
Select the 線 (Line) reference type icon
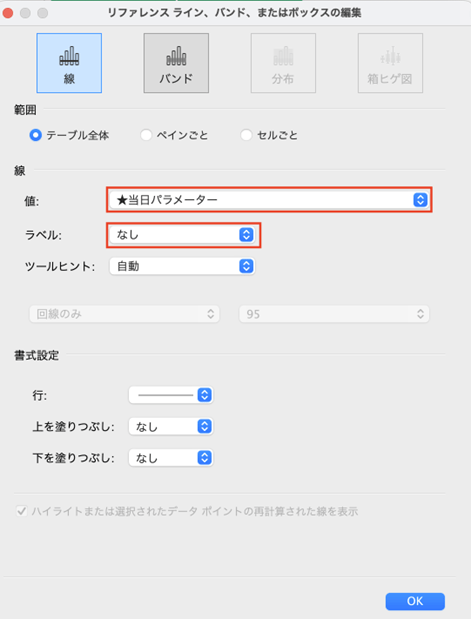(69, 63)
